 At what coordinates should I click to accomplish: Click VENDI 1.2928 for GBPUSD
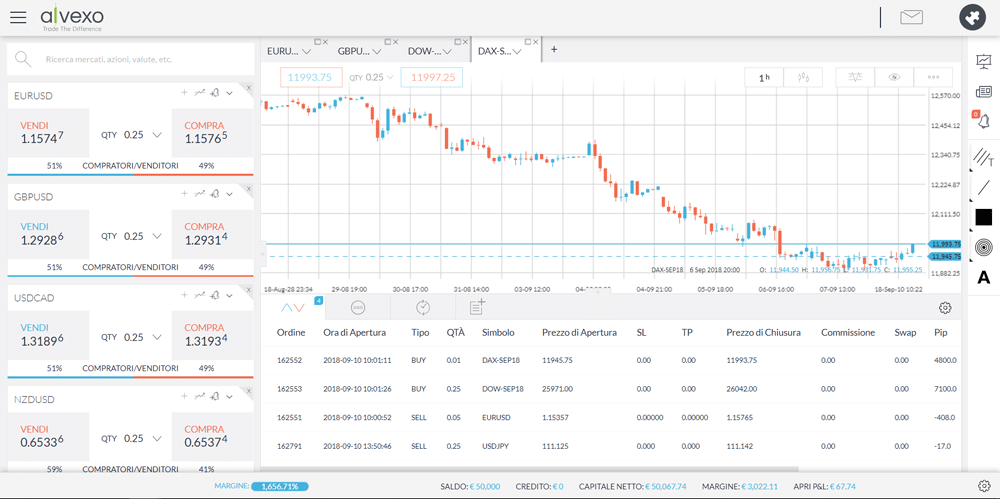pos(48,234)
